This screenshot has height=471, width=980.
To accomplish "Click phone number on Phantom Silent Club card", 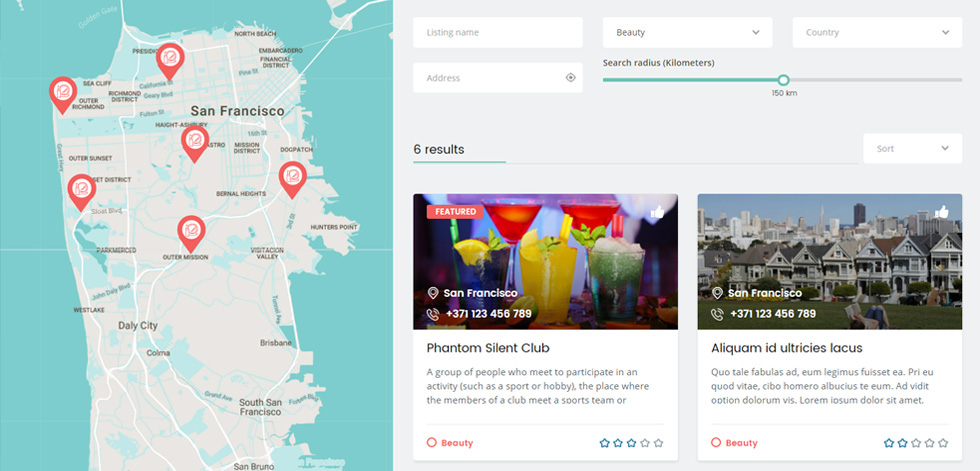I will 489,314.
